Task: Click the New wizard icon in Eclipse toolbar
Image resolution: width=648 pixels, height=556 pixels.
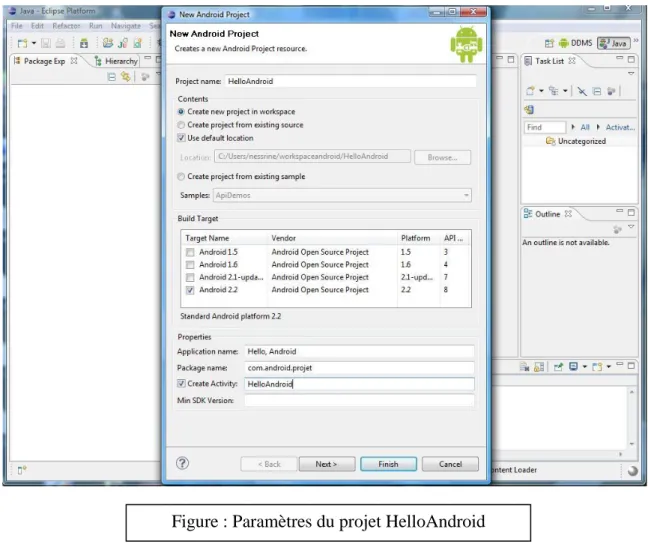Action: [22, 43]
